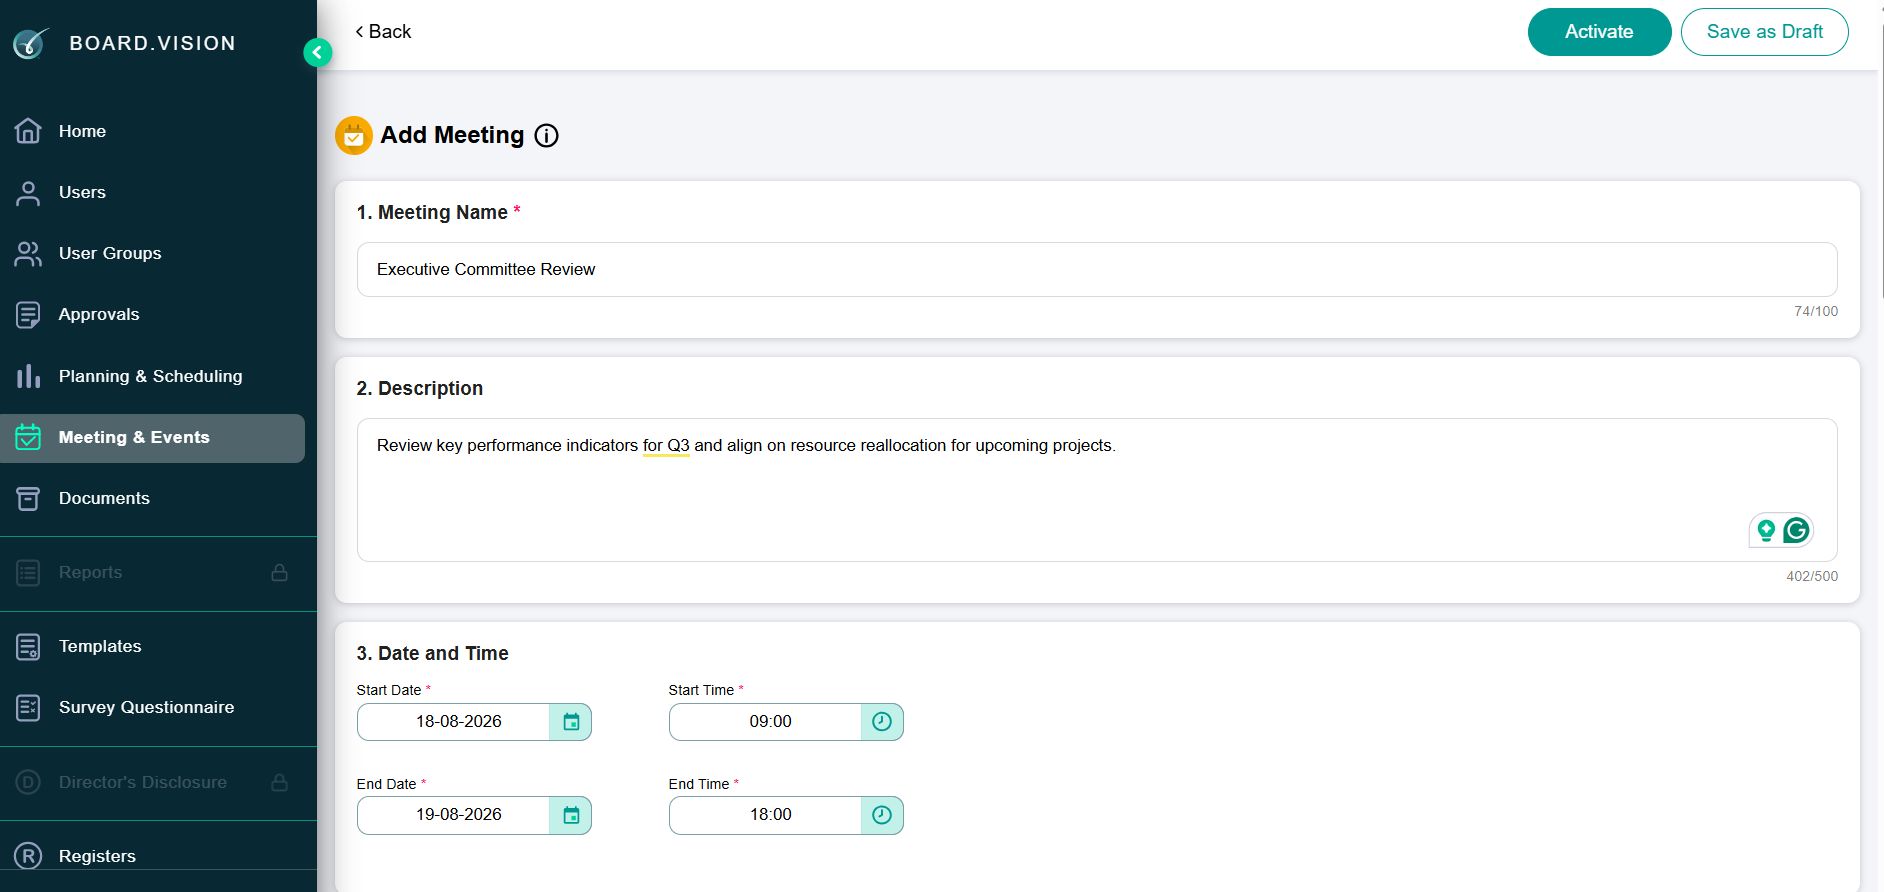Screen dimensions: 1884x892
Task: Click the lightbulb suggestion icon in Description
Action: pos(1766,530)
